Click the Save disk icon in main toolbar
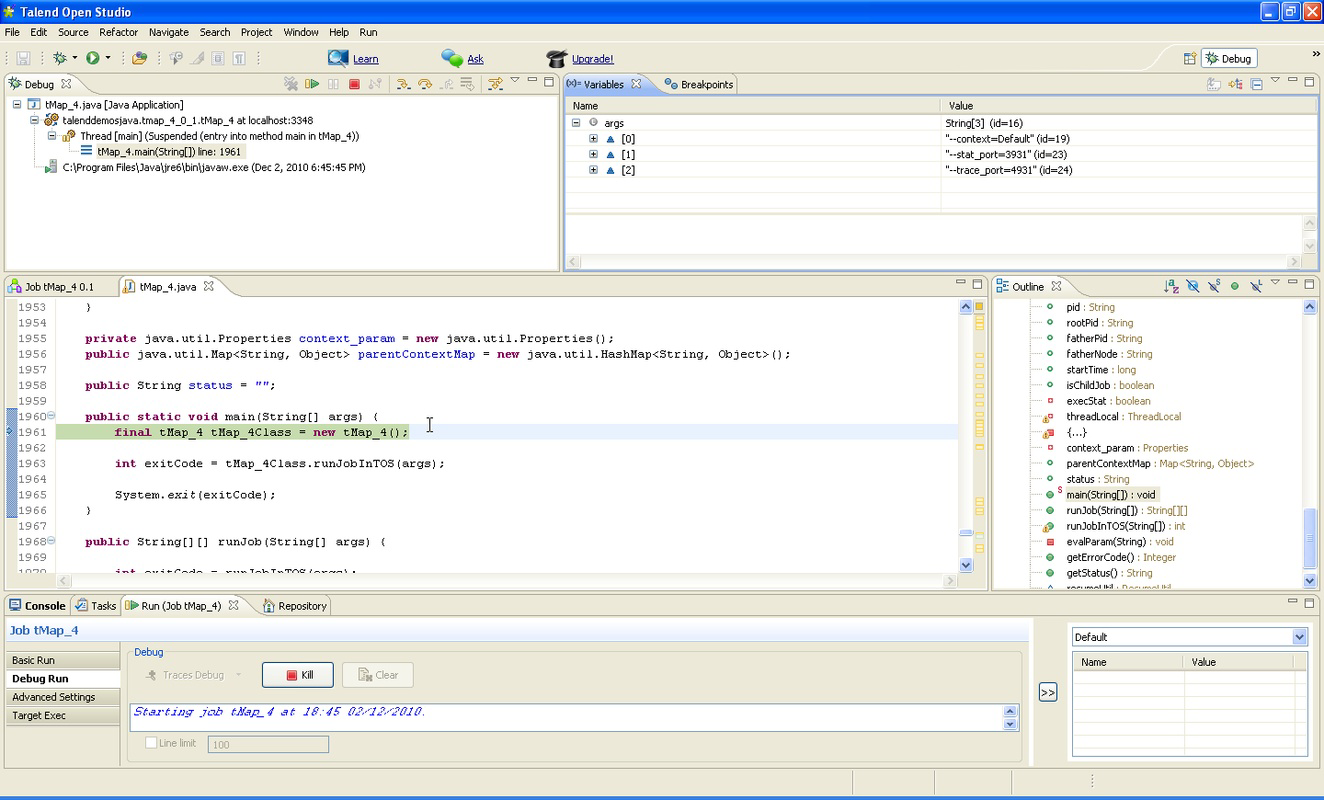Screen dimensions: 1324x800 pyautogui.click(x=23, y=58)
